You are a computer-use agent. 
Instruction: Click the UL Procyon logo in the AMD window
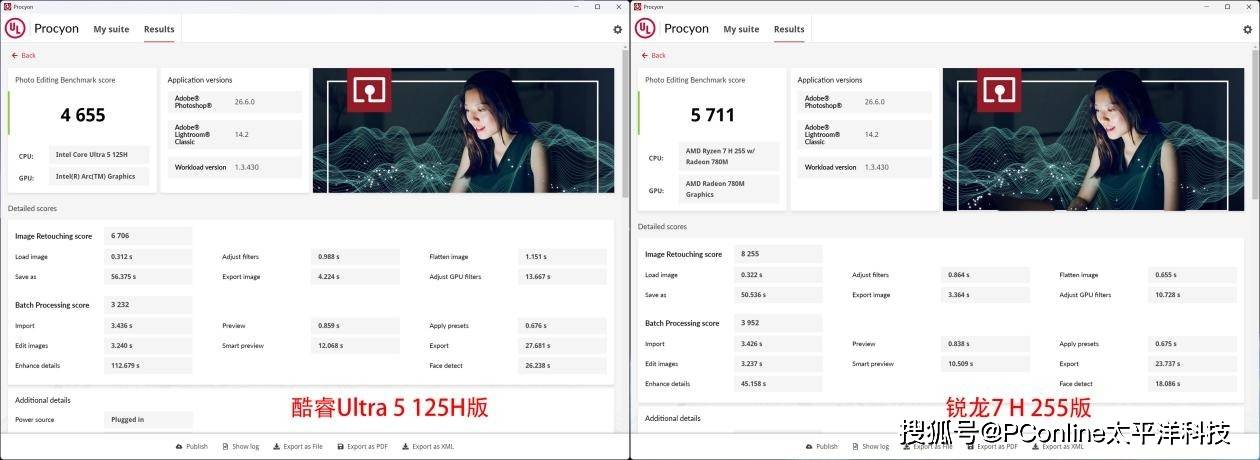(645, 29)
